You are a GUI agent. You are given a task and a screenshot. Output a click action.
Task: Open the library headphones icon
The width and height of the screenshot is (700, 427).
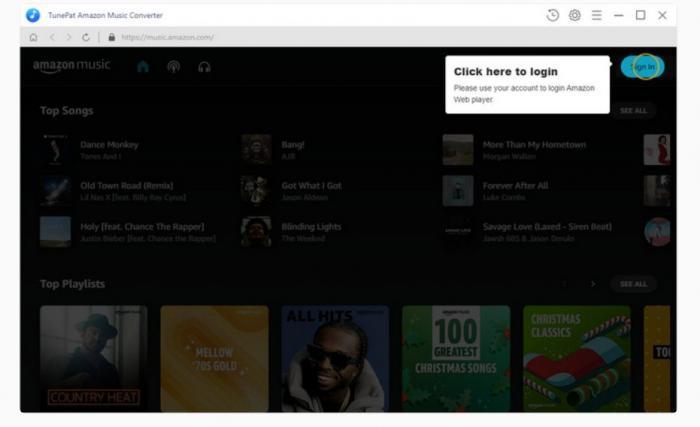[x=204, y=67]
